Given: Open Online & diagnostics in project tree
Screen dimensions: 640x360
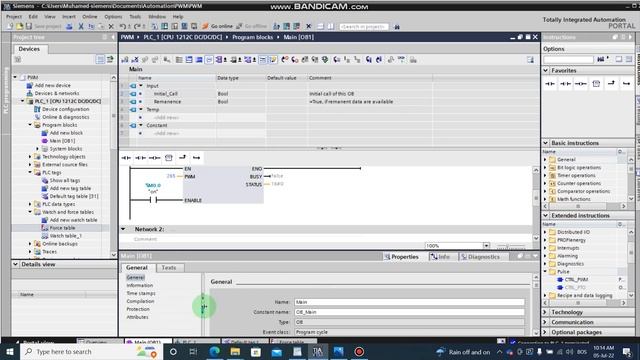Looking at the screenshot, I should (65, 117).
